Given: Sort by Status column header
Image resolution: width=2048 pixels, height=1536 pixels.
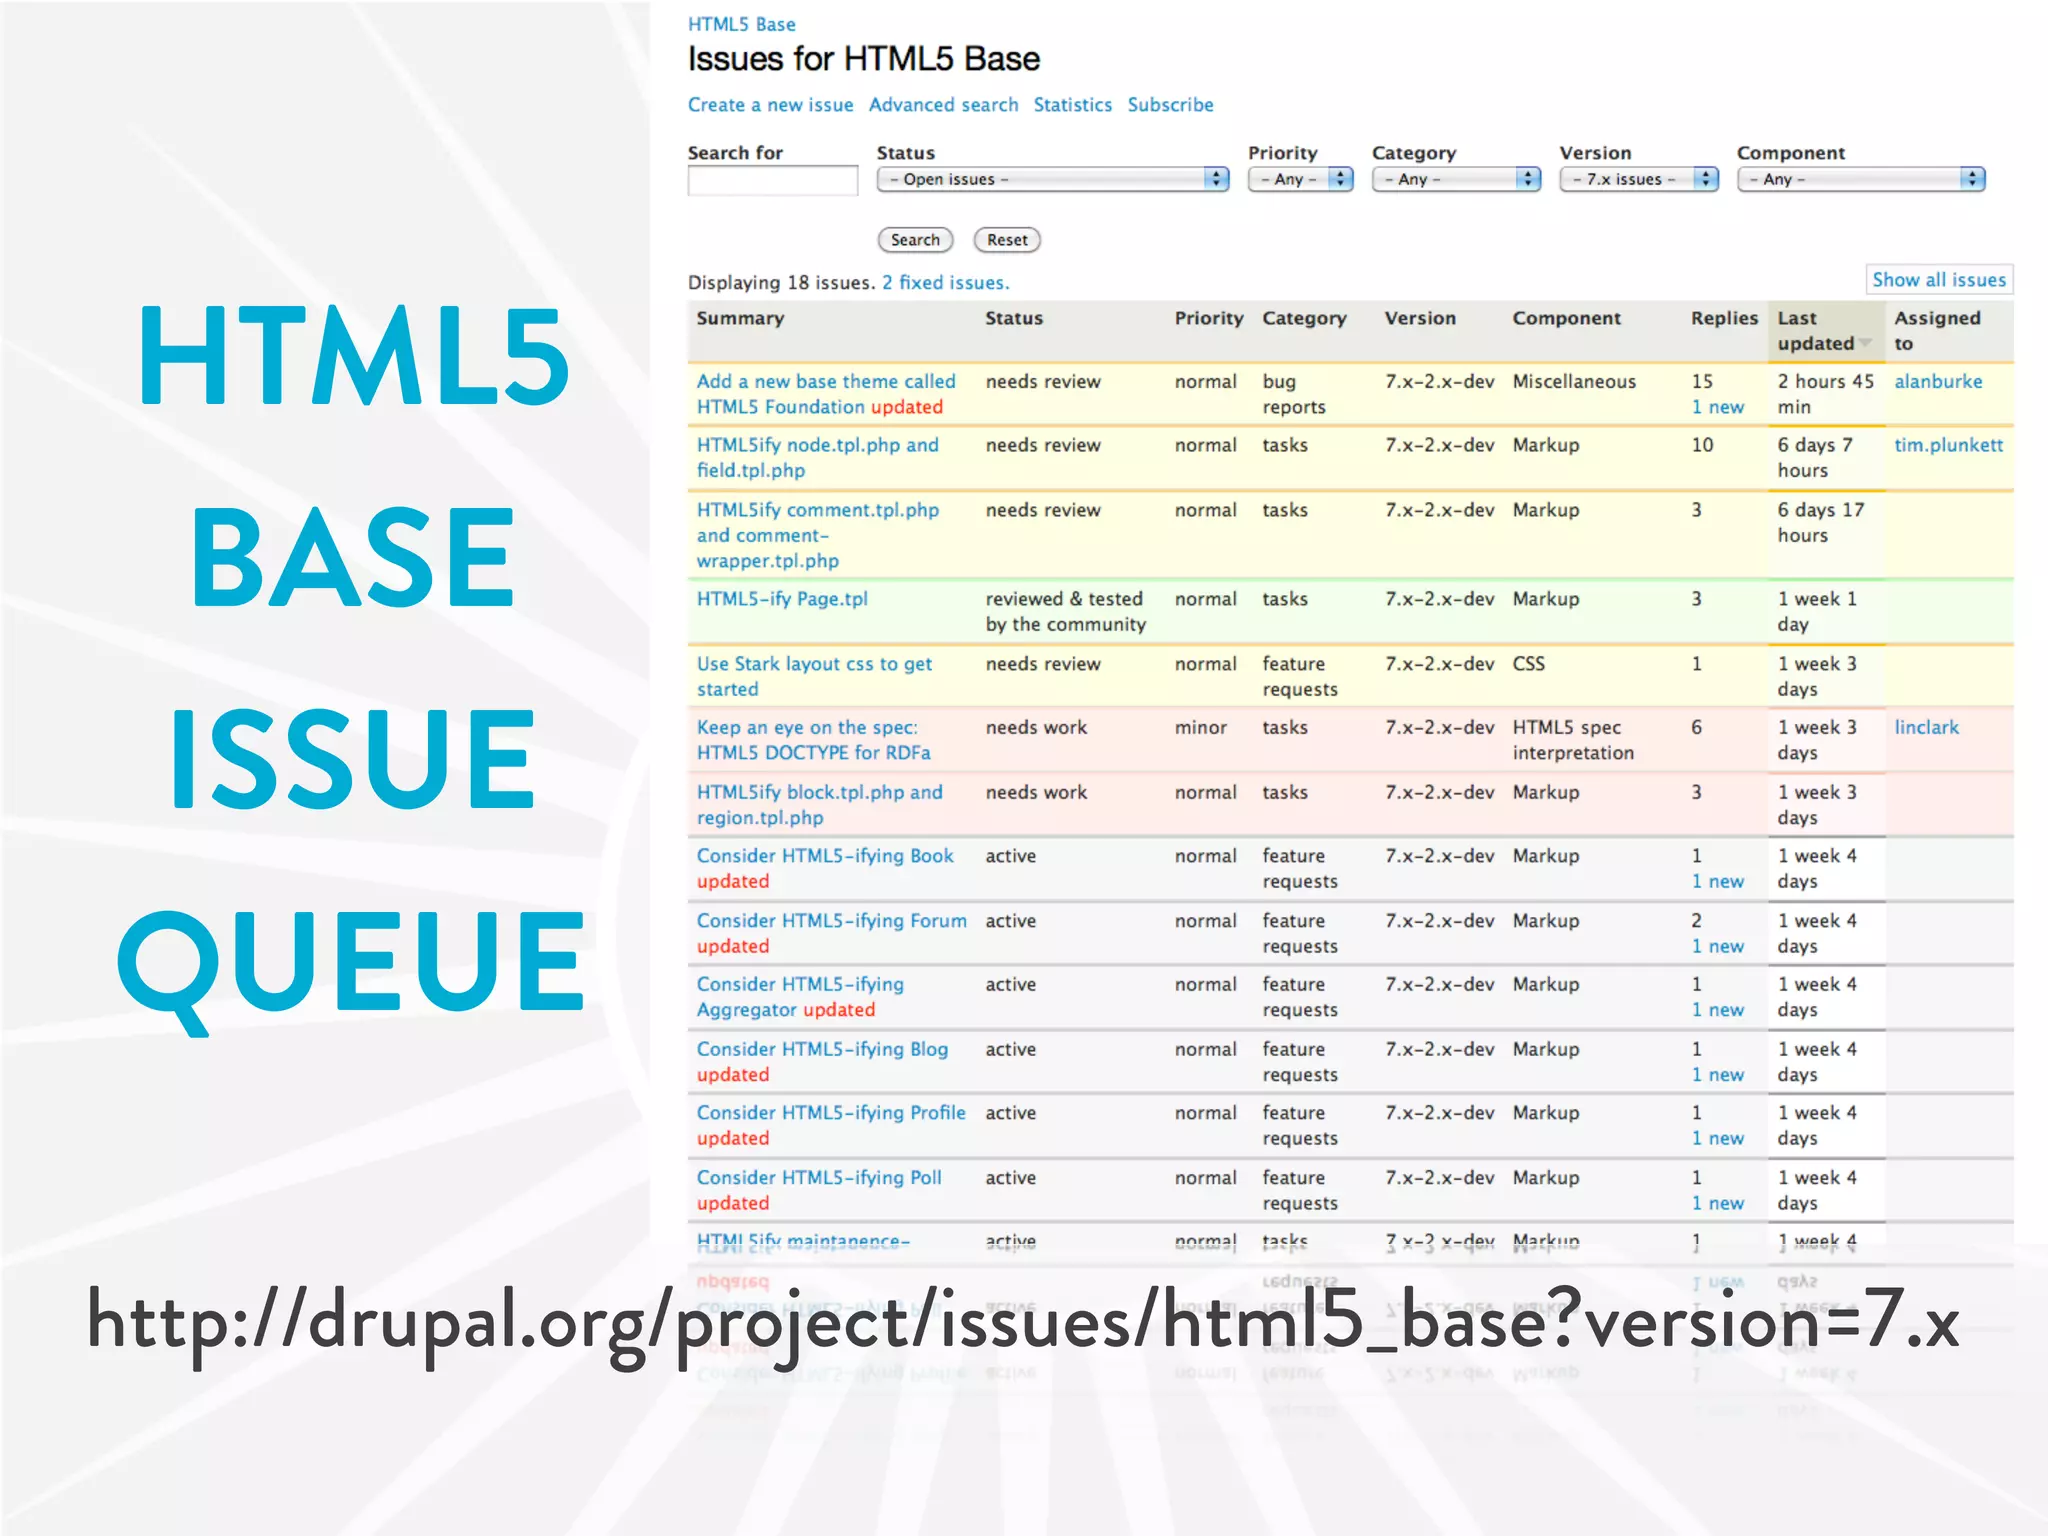Looking at the screenshot, I should [x=1014, y=318].
